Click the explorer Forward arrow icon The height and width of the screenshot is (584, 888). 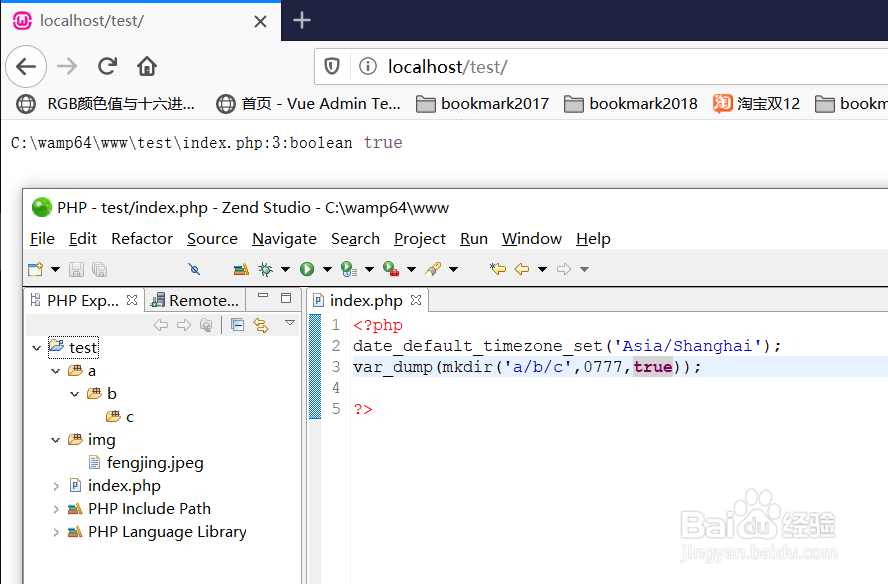pyautogui.click(x=184, y=325)
